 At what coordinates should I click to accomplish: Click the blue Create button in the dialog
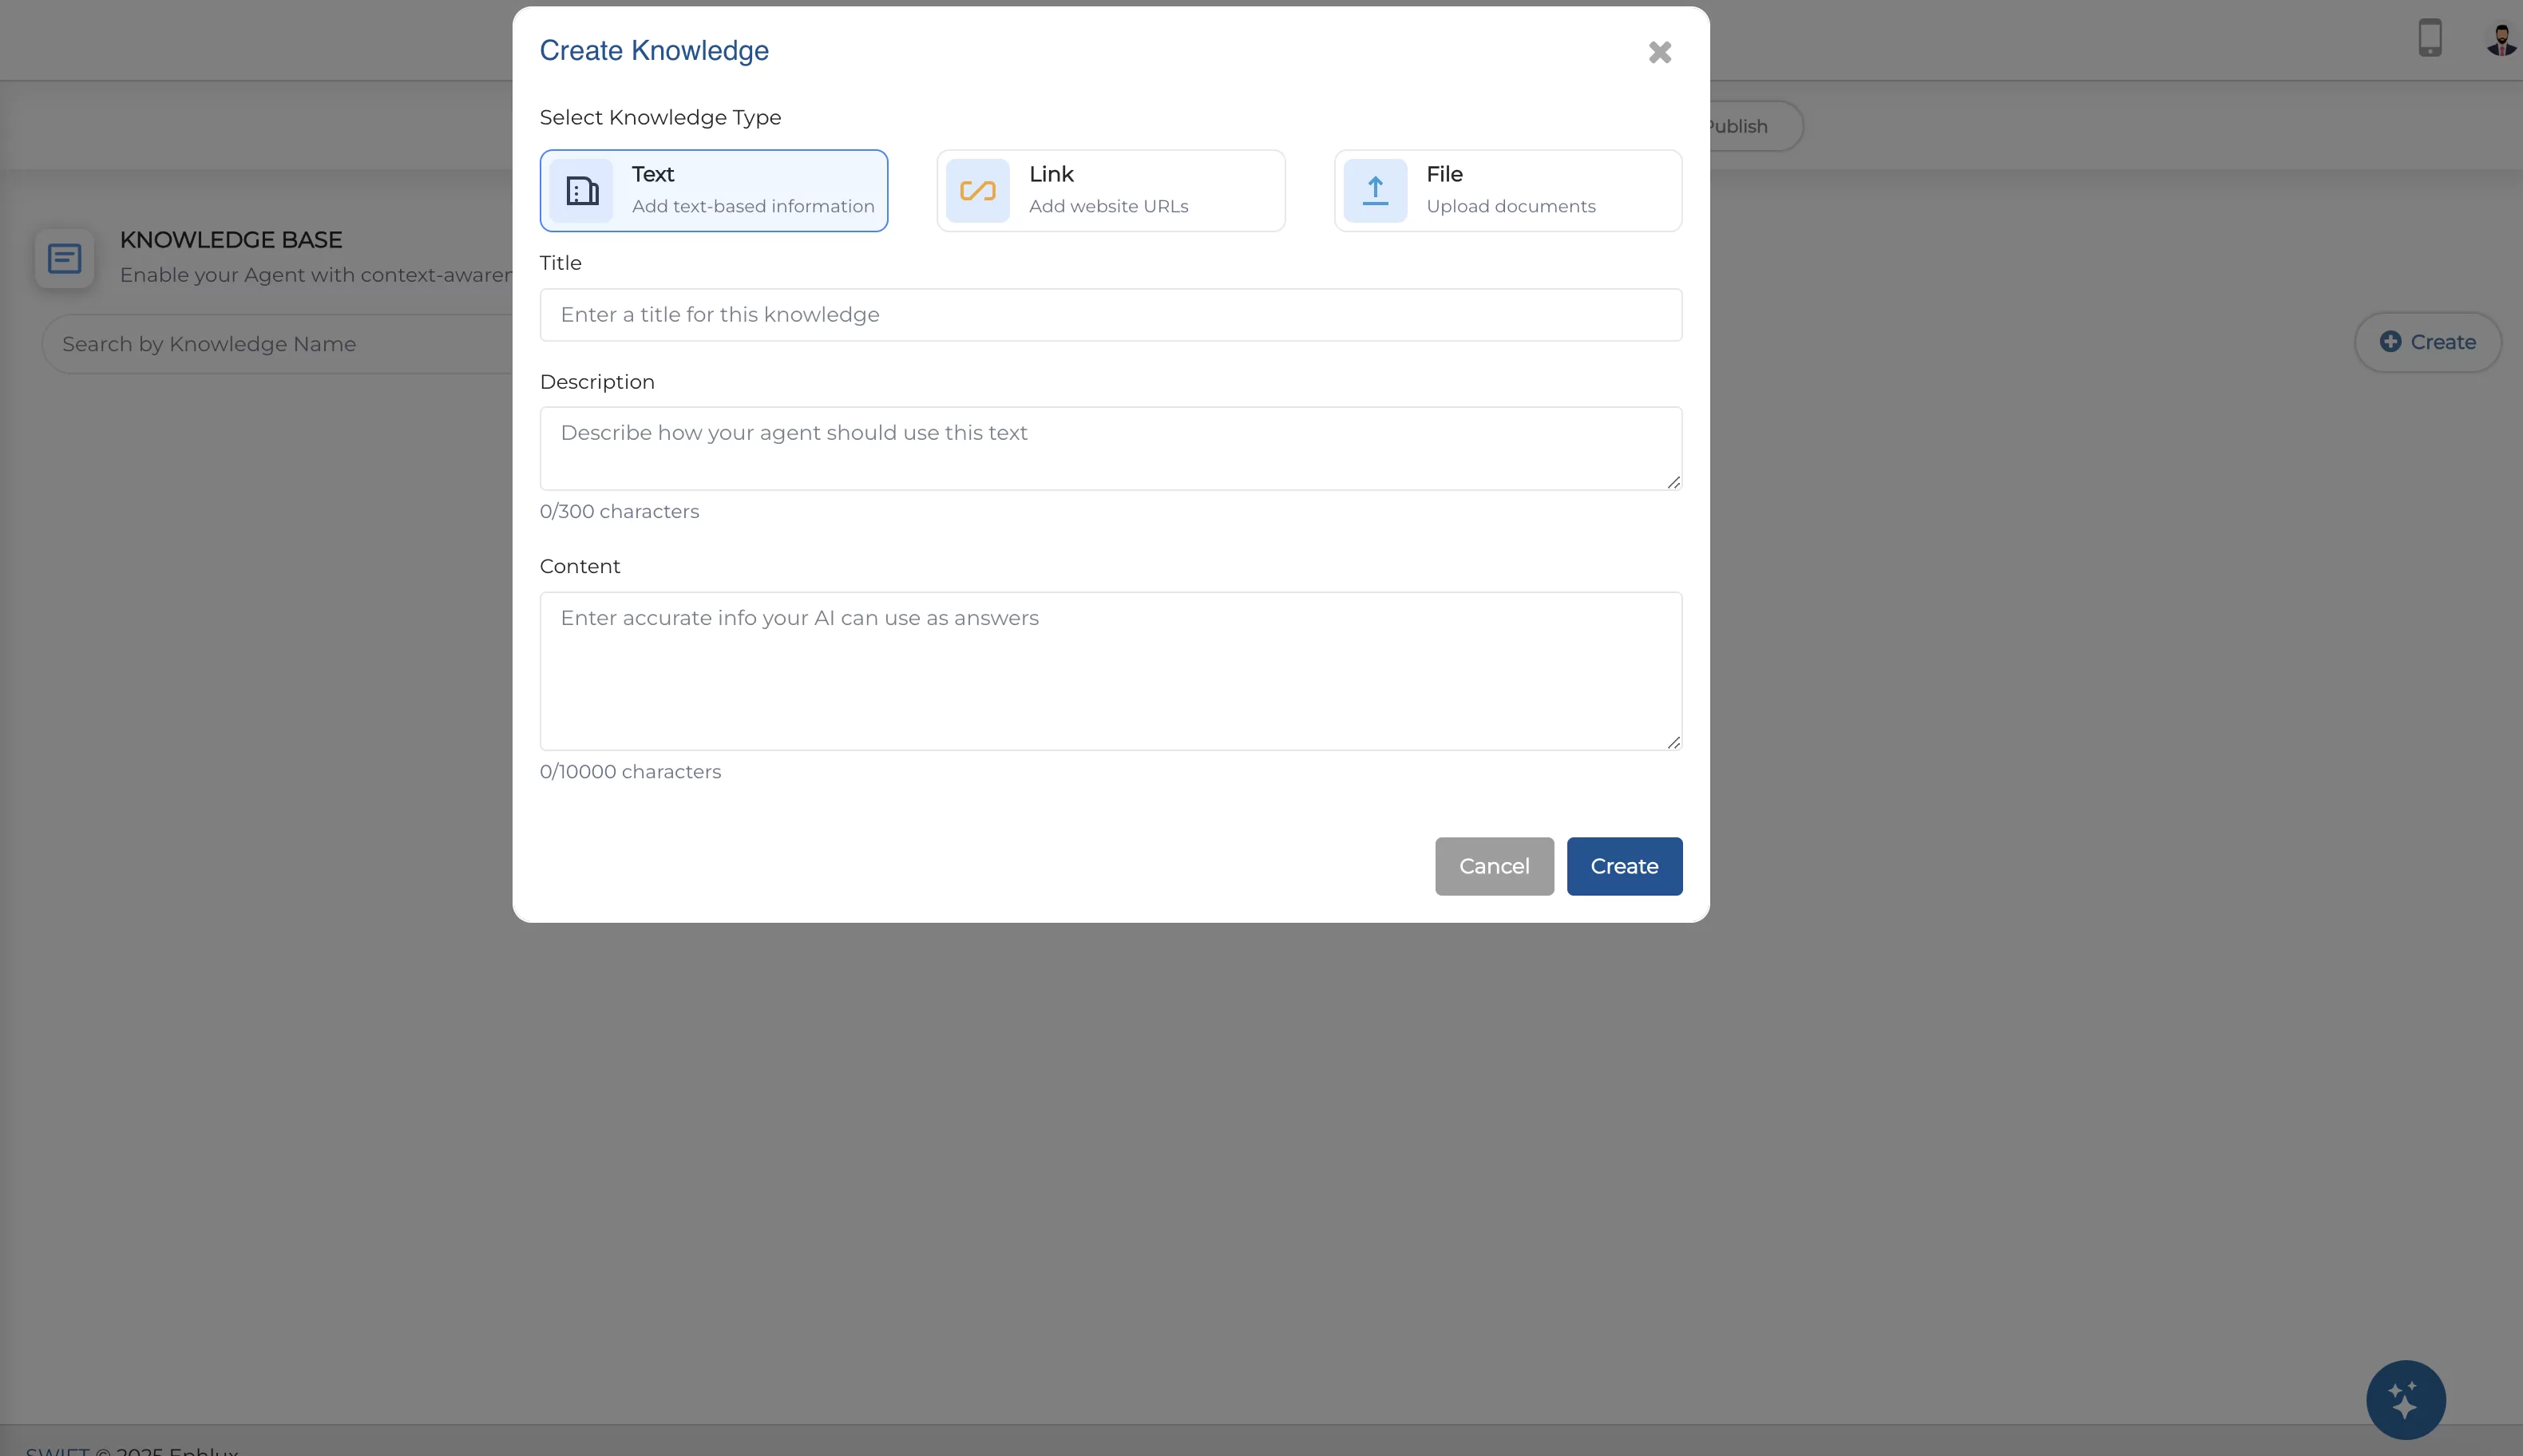(1624, 866)
